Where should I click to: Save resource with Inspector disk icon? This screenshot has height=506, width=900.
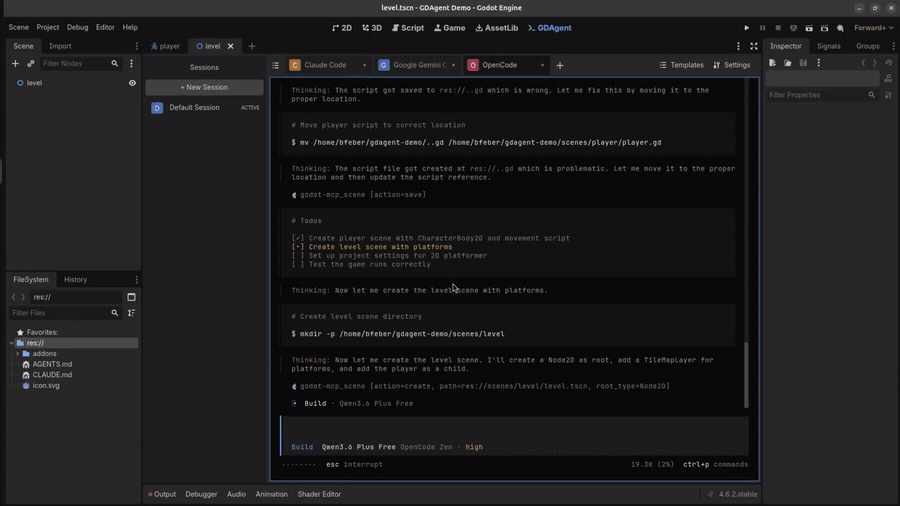(803, 63)
